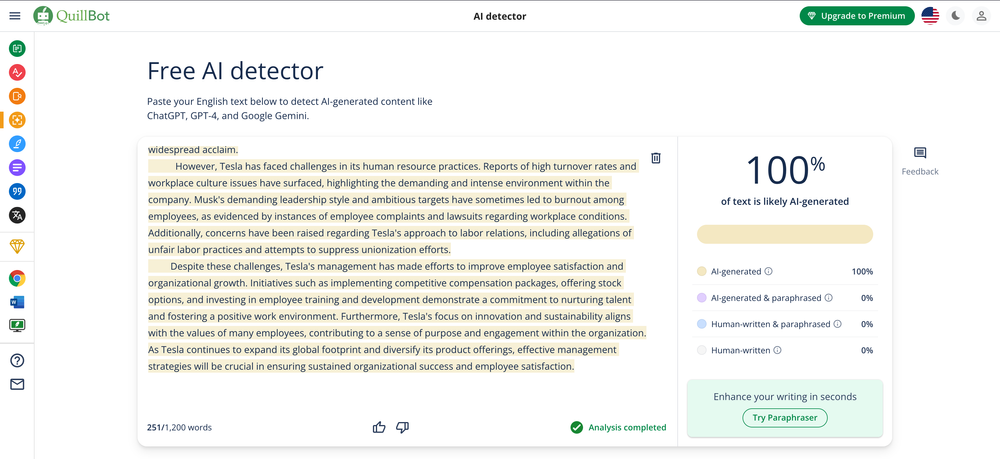Toggle dark mode moon icon
1000x459 pixels.
955,16
